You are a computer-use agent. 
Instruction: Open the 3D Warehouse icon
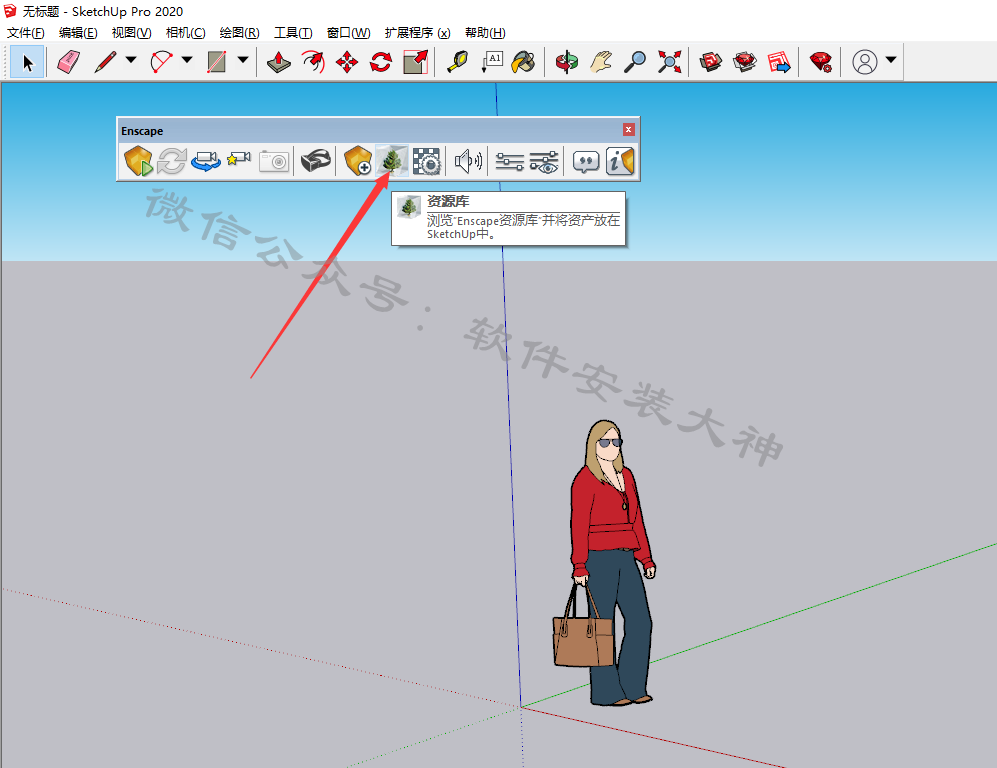click(710, 62)
